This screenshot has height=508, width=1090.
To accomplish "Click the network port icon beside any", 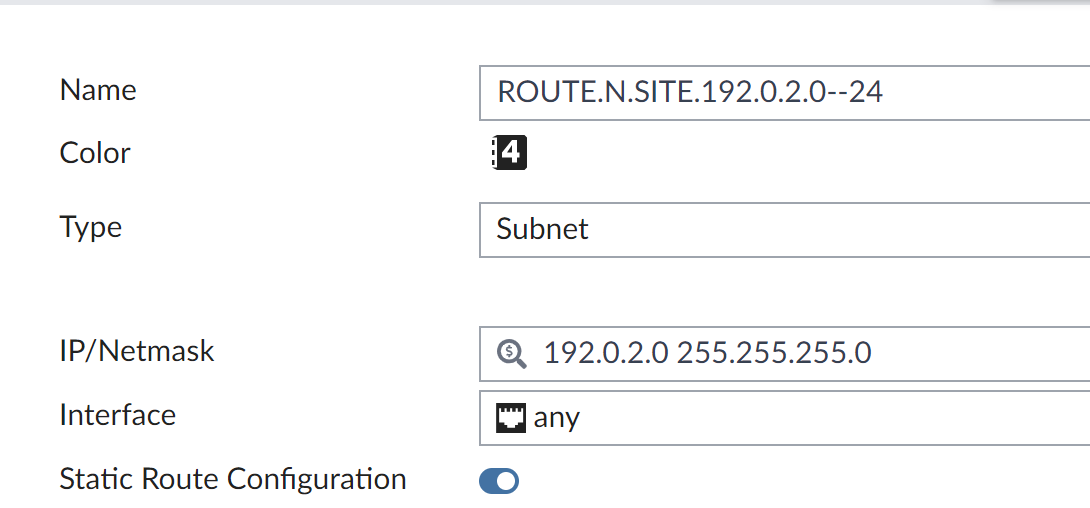I will pos(511,417).
